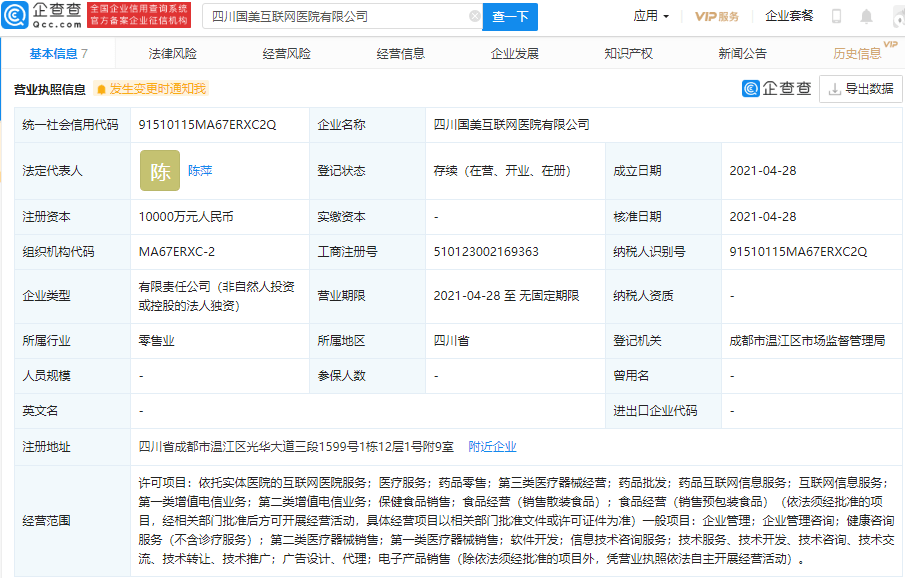Image resolution: width=905 pixels, height=578 pixels.
Task: Click the 查一下 search button
Action: coord(510,17)
